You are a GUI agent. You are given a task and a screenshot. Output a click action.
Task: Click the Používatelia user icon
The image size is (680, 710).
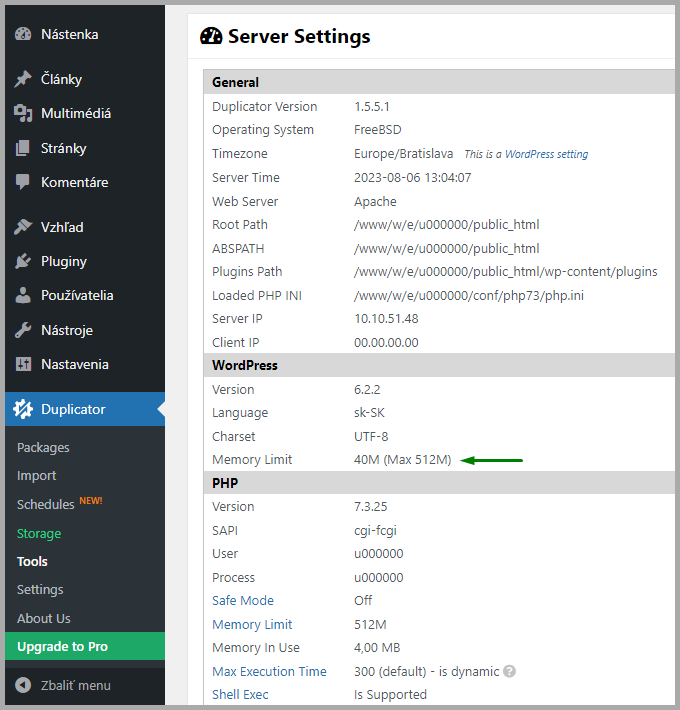23,296
